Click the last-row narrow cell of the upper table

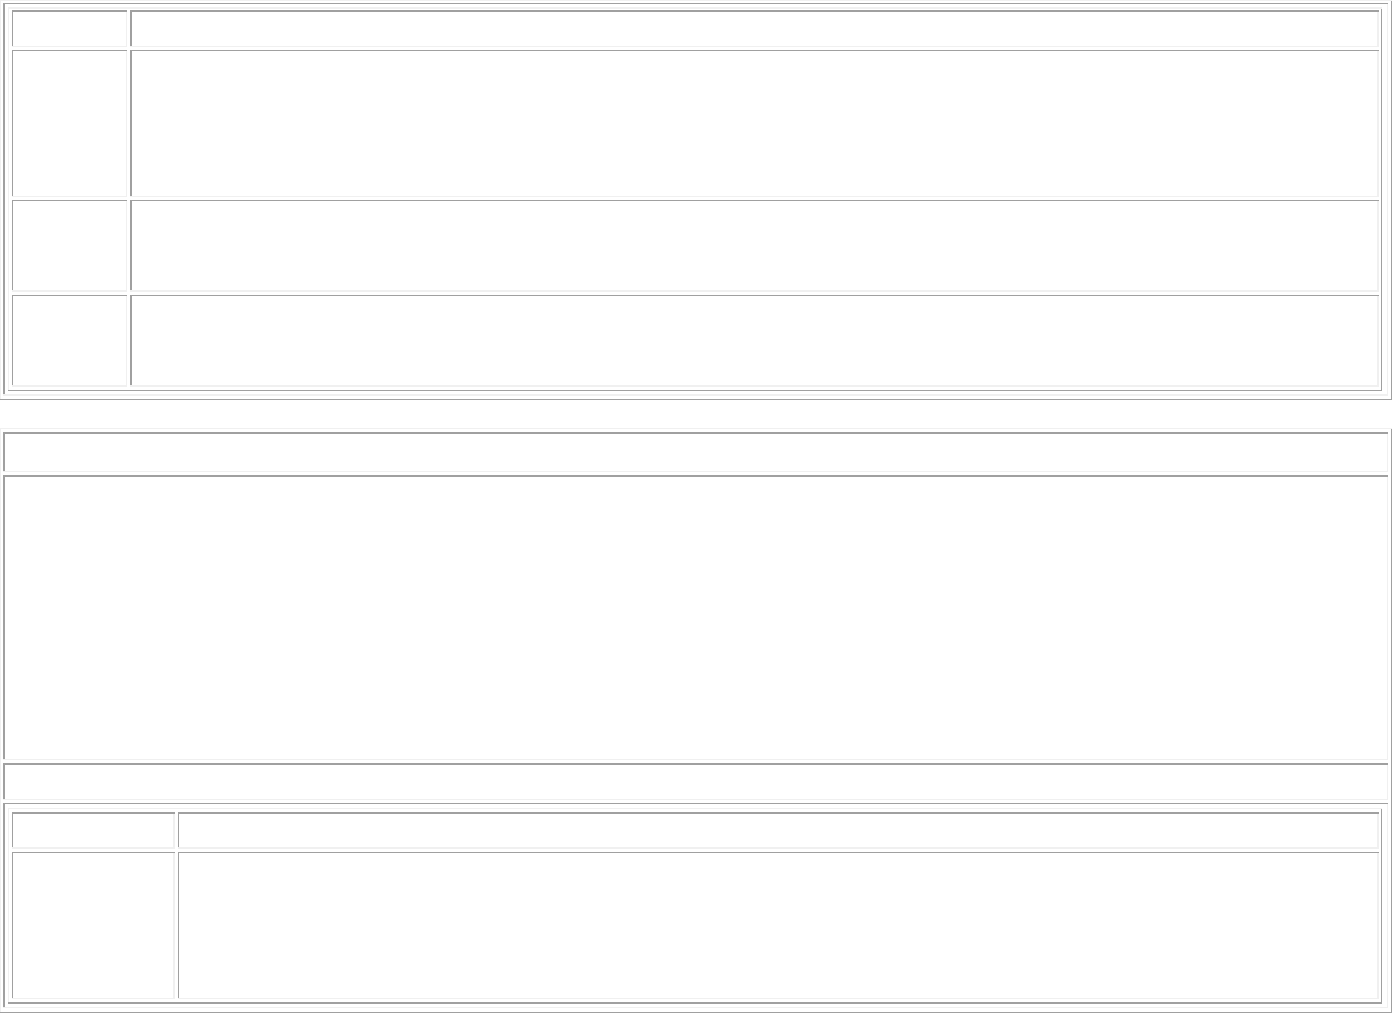[x=70, y=340]
